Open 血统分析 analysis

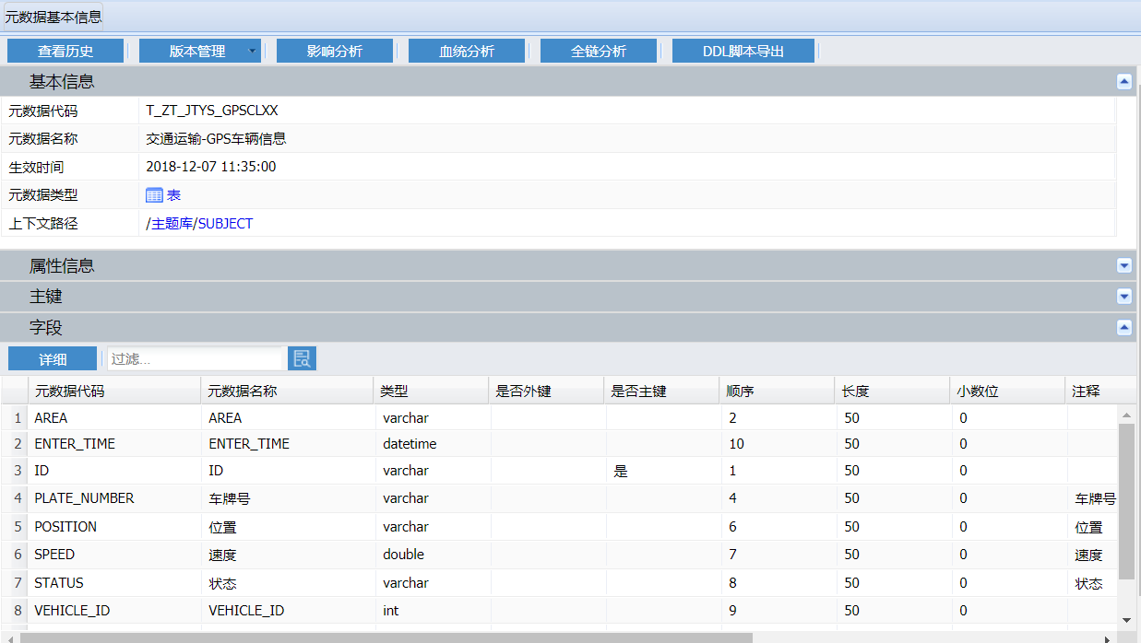click(x=467, y=51)
